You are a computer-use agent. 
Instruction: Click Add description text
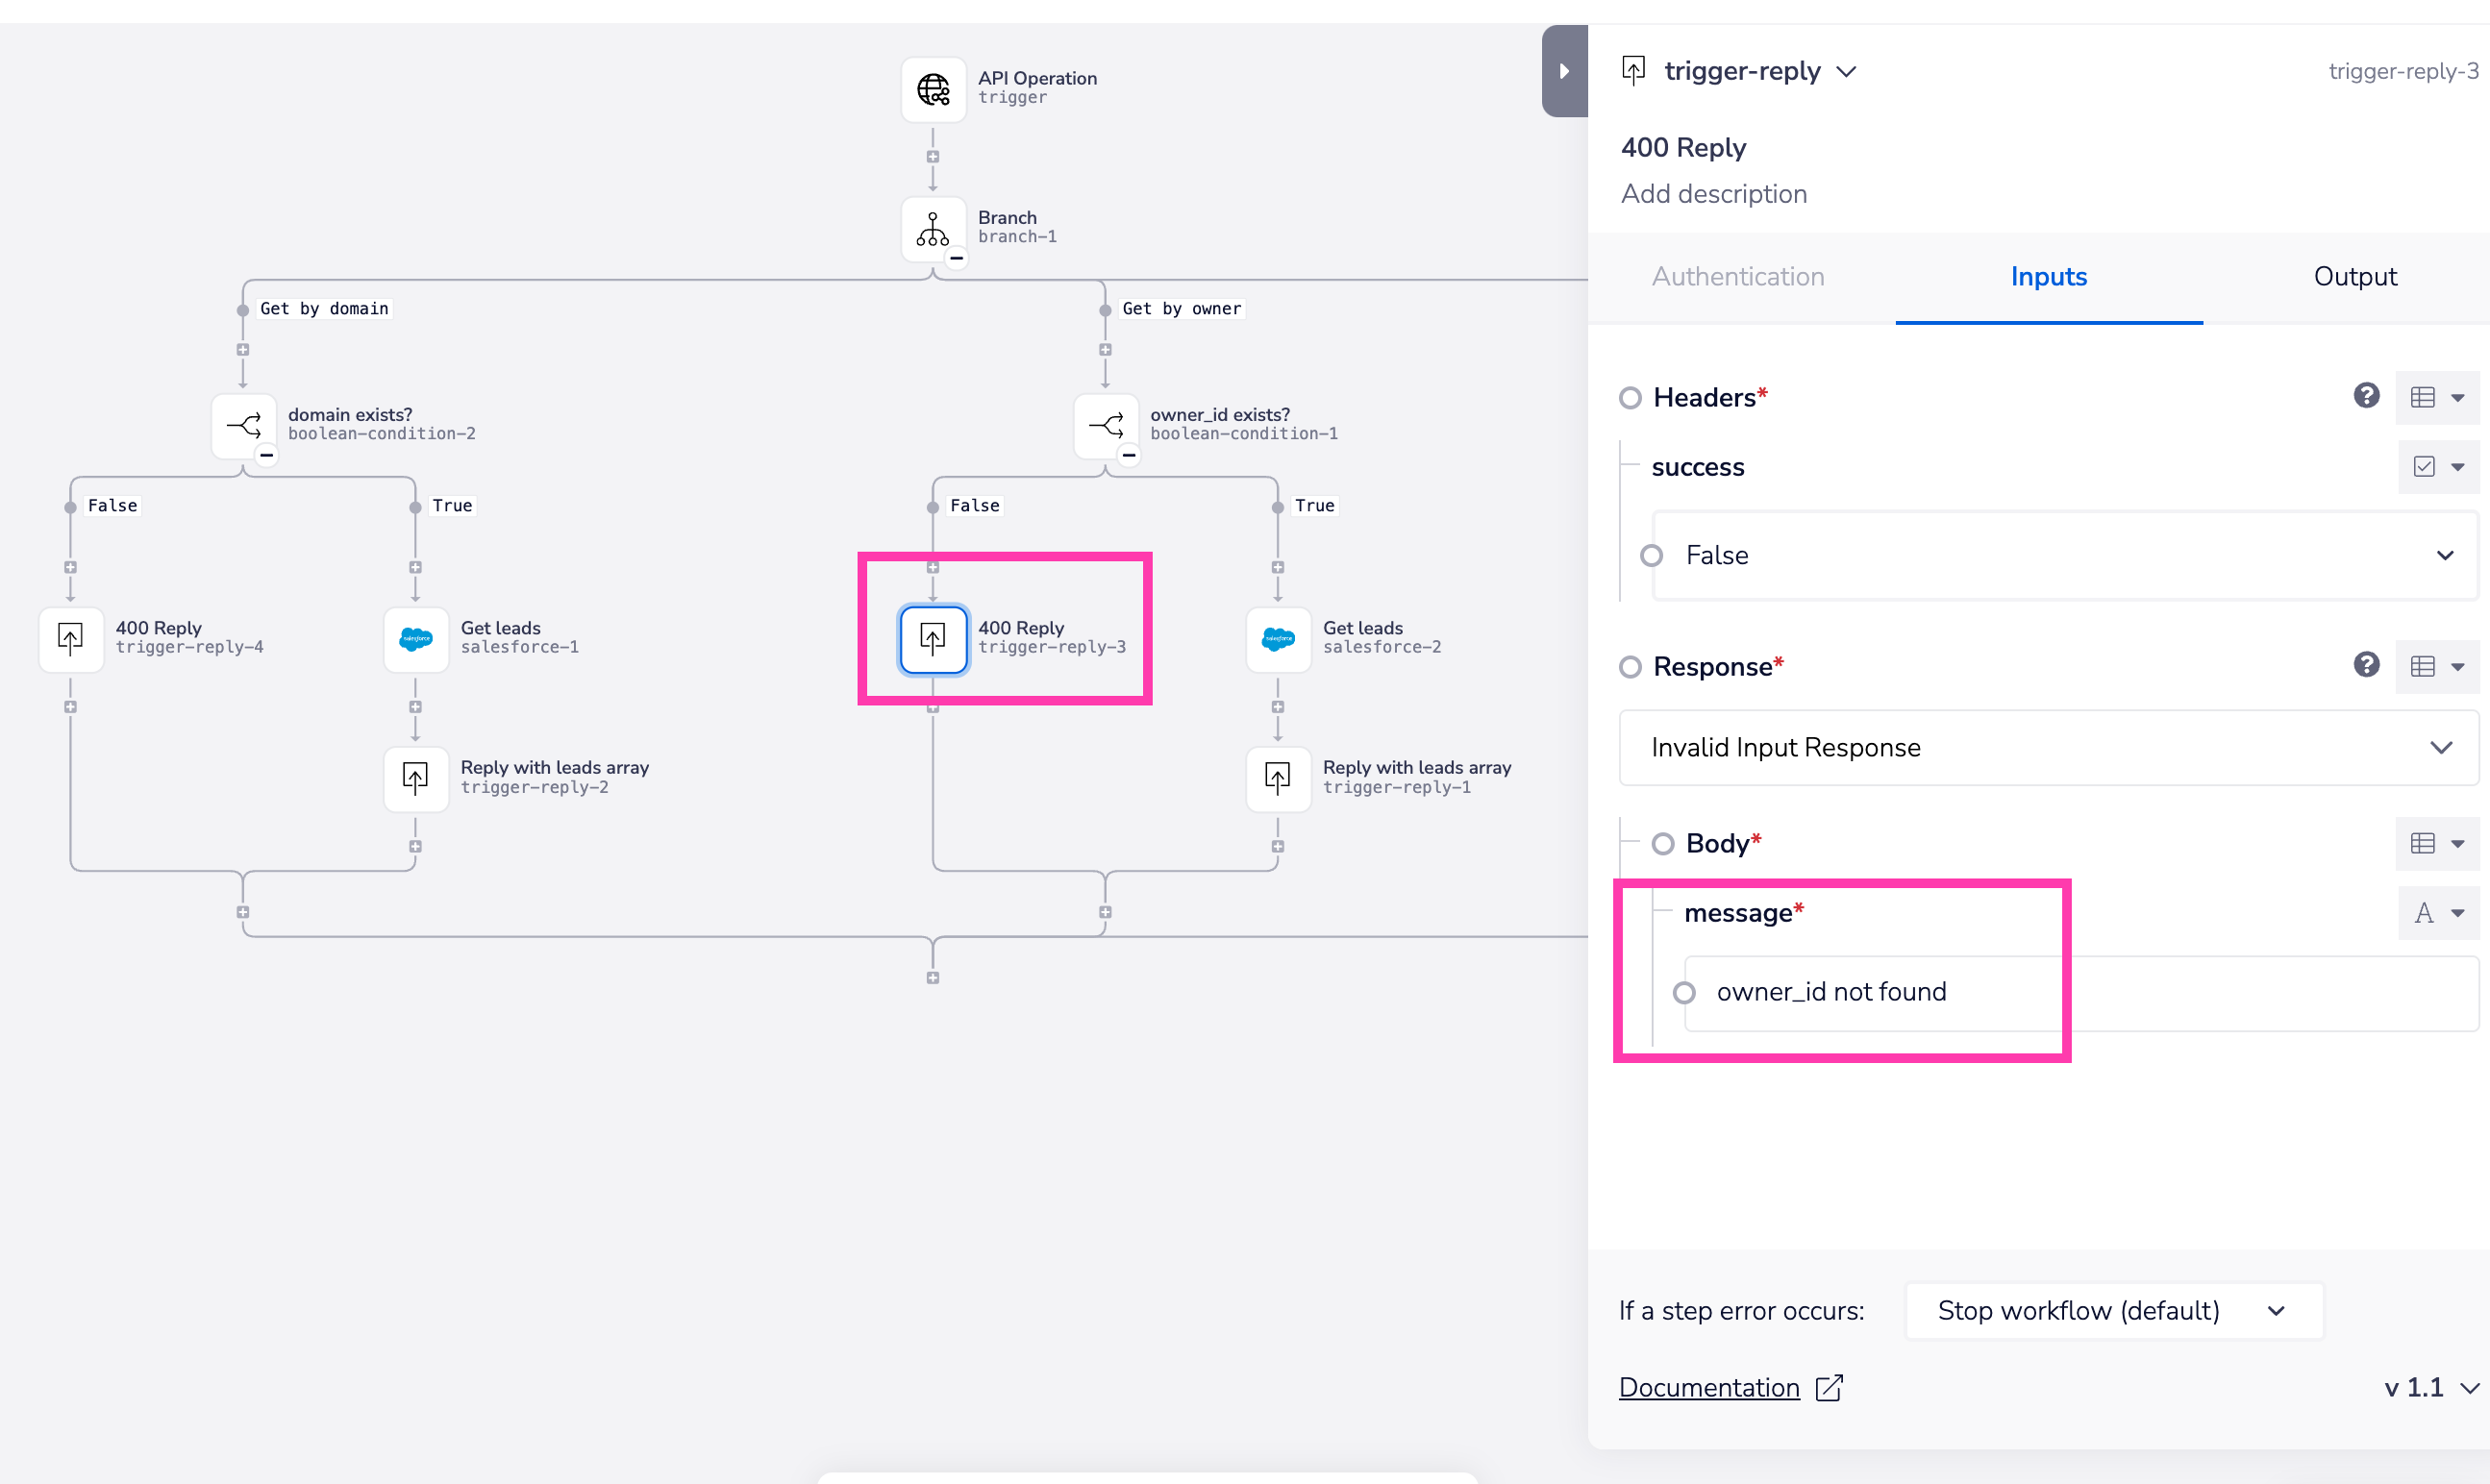(x=1713, y=194)
